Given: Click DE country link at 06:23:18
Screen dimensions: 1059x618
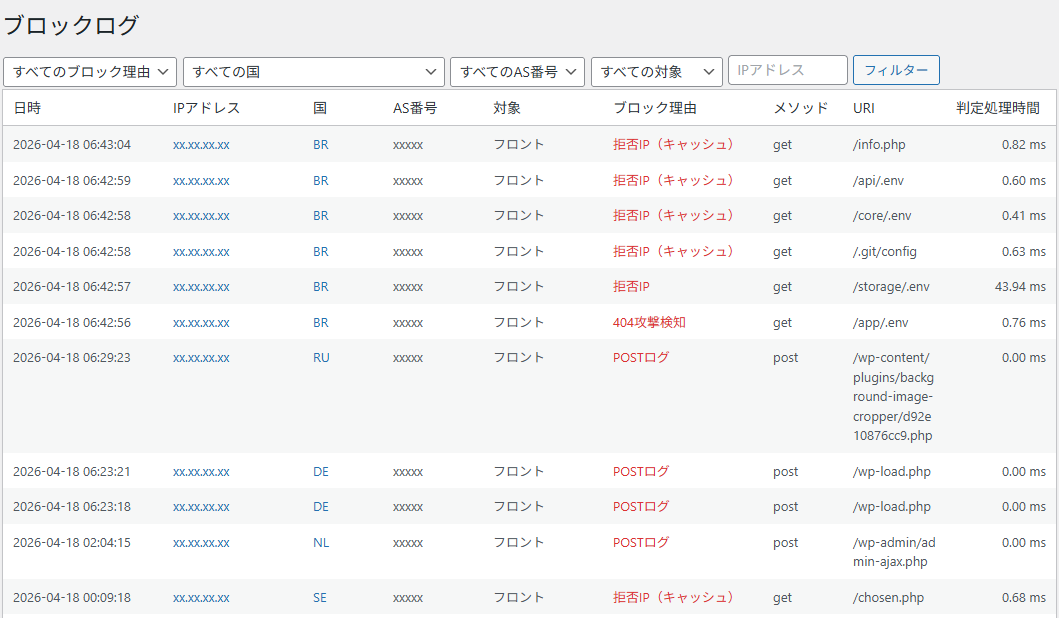Looking at the screenshot, I should [321, 507].
